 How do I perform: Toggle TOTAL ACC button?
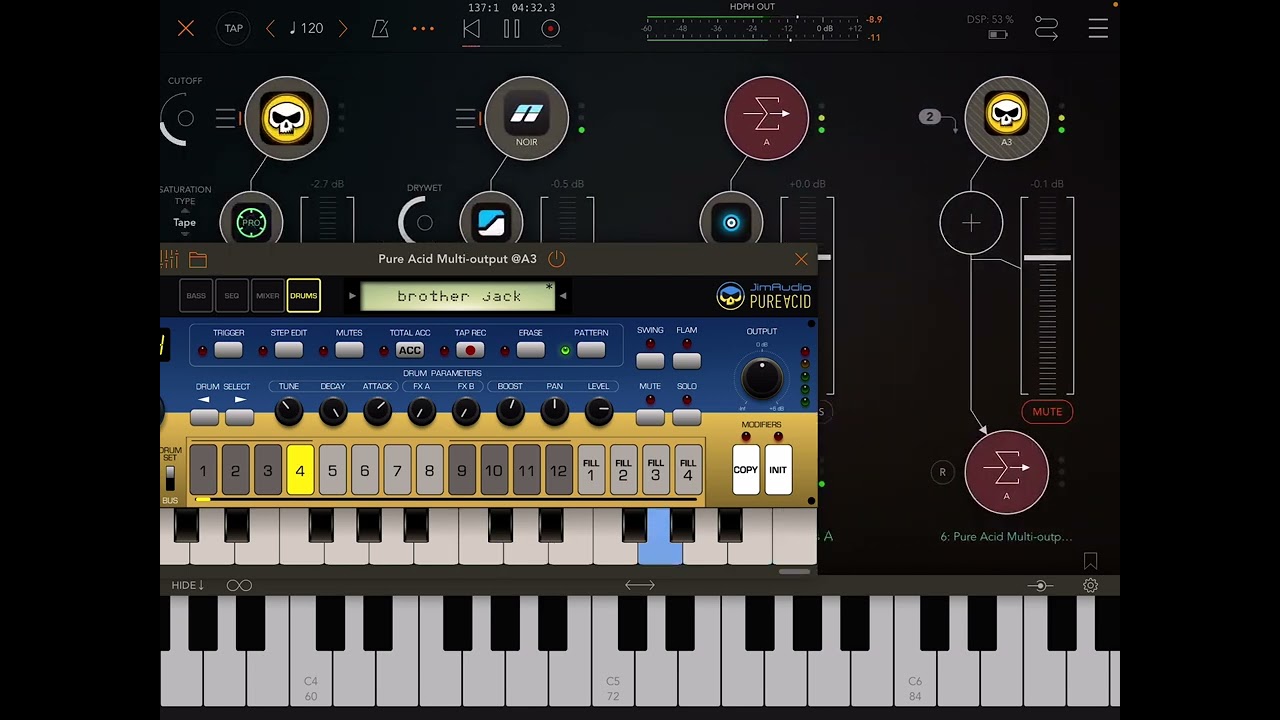410,350
